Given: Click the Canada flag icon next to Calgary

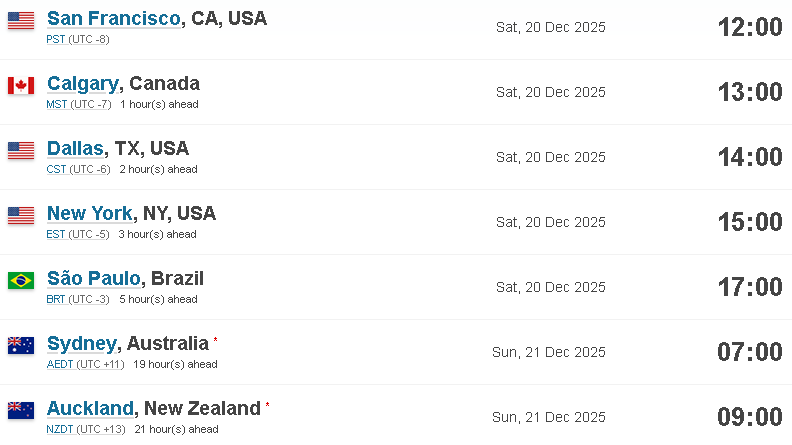Looking at the screenshot, I should (x=21, y=86).
